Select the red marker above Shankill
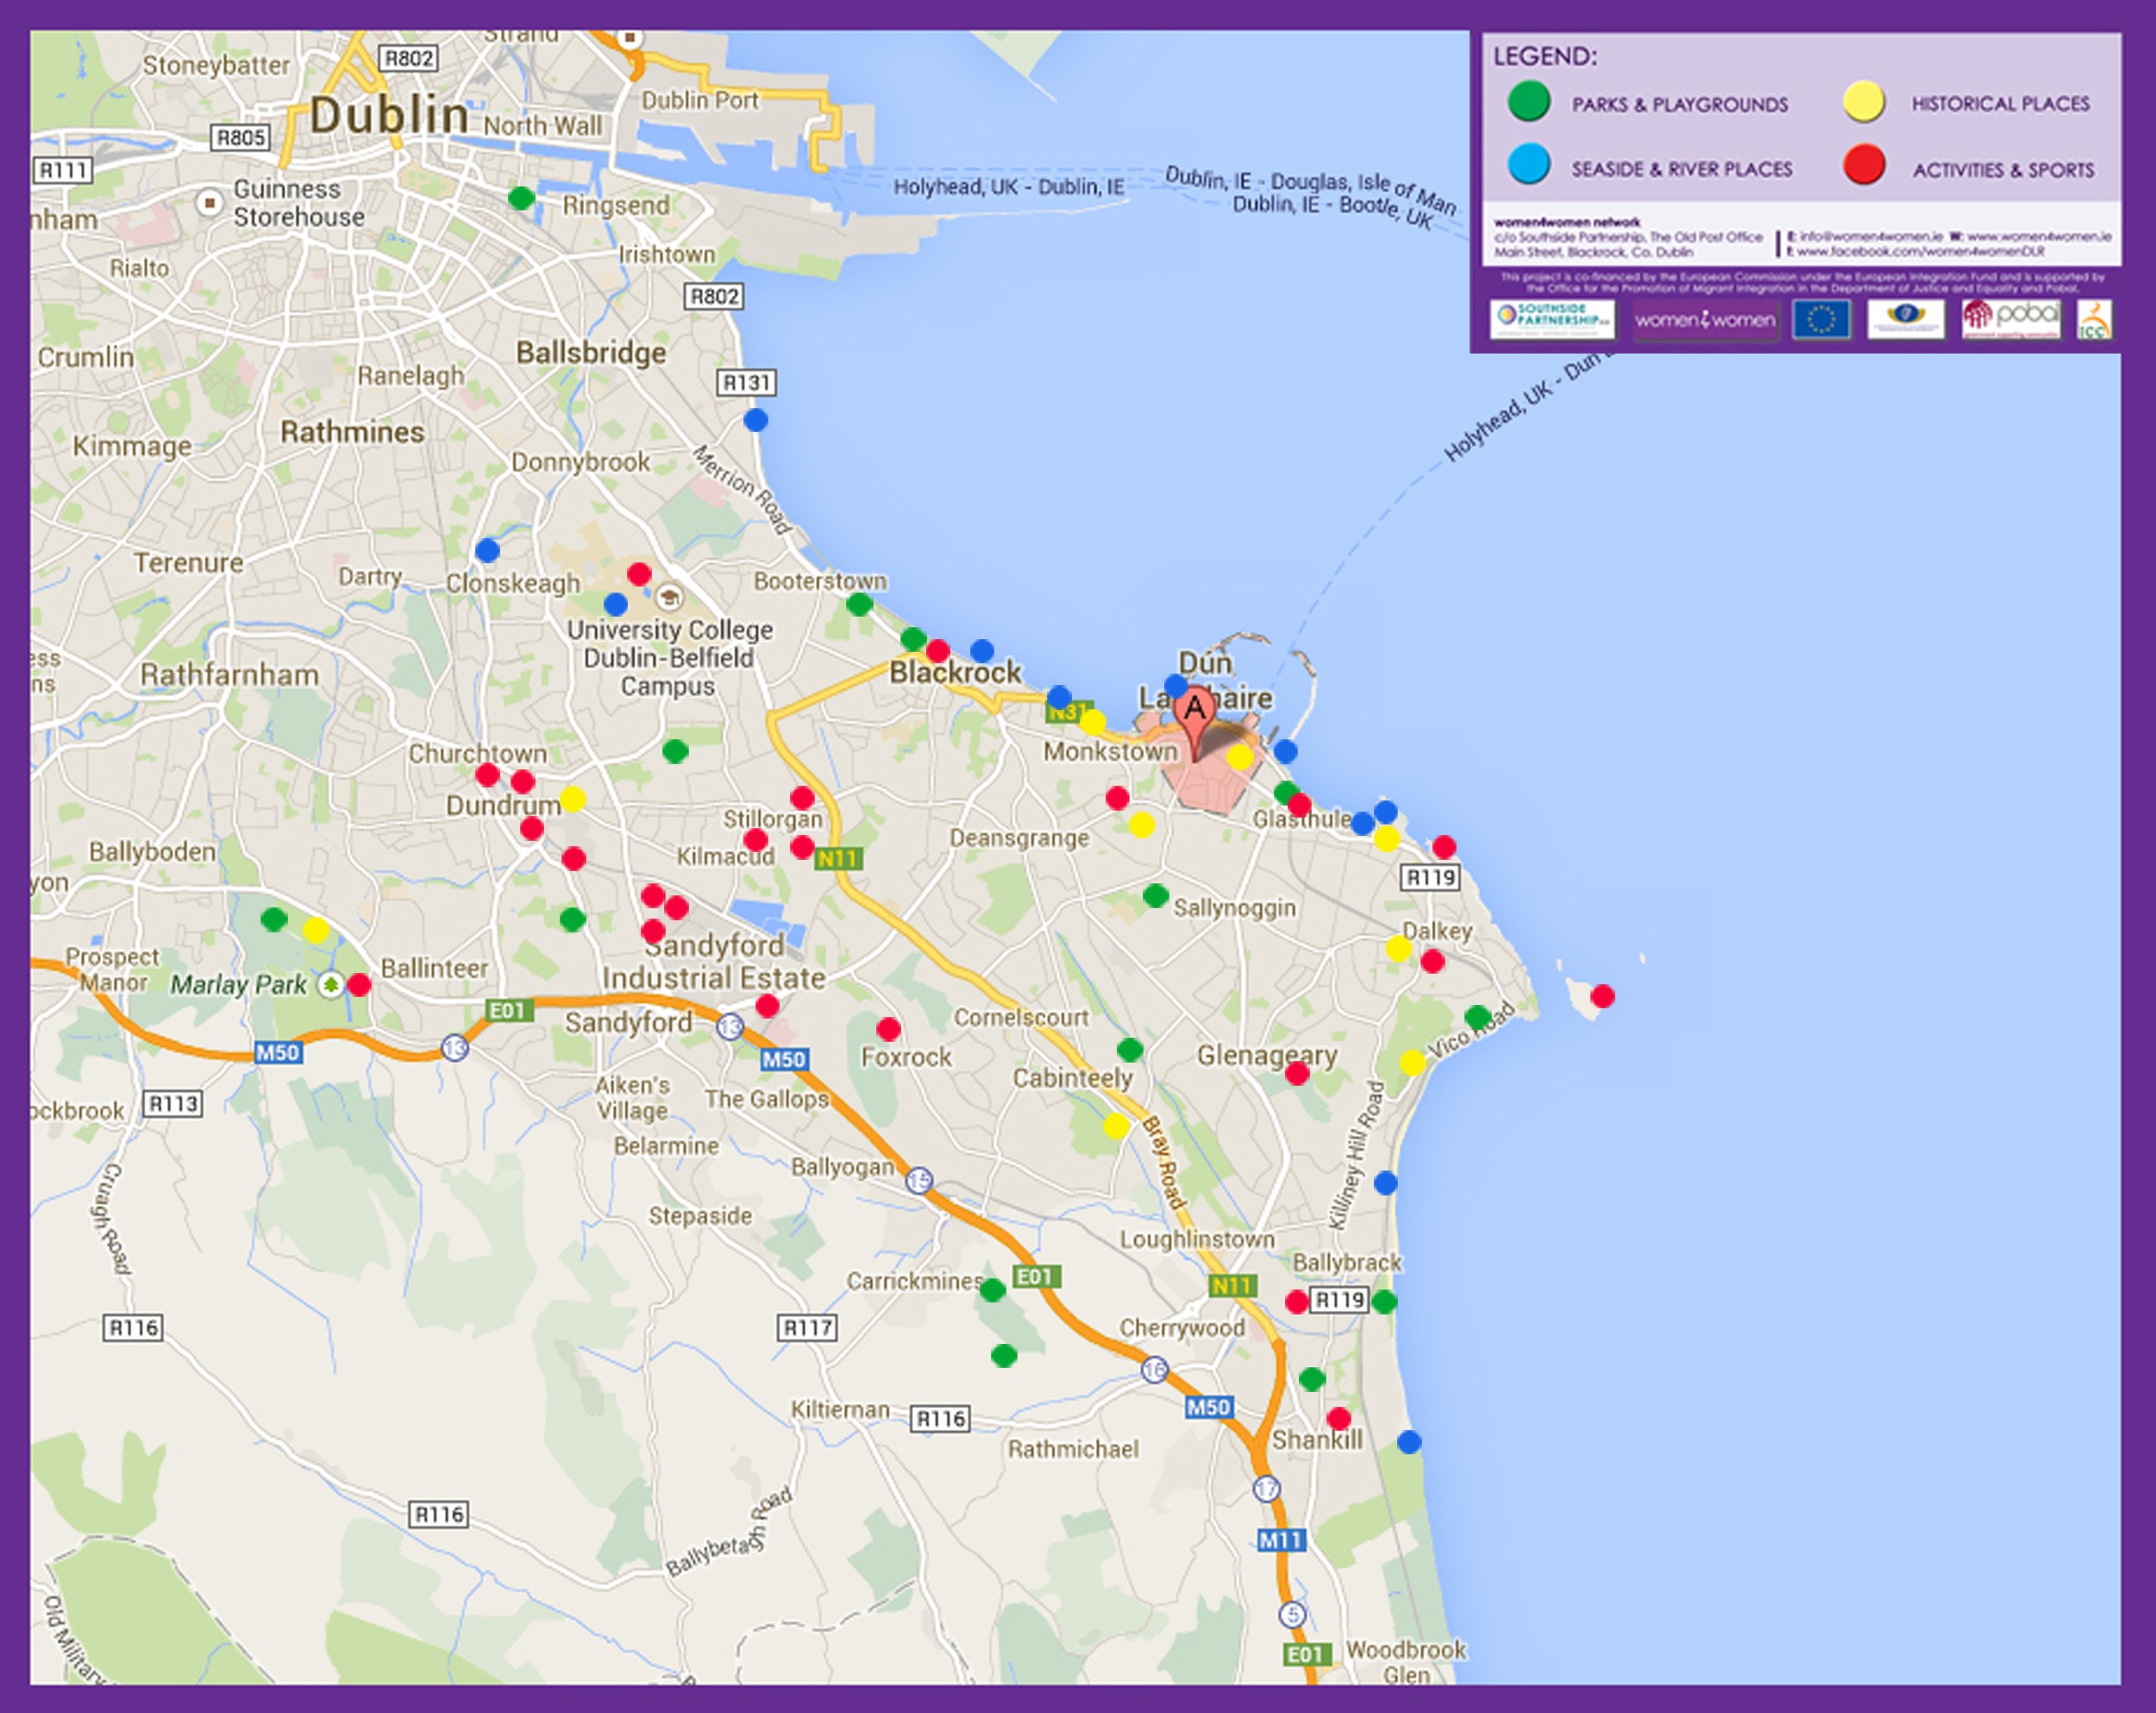The height and width of the screenshot is (1713, 2156). point(1339,1418)
